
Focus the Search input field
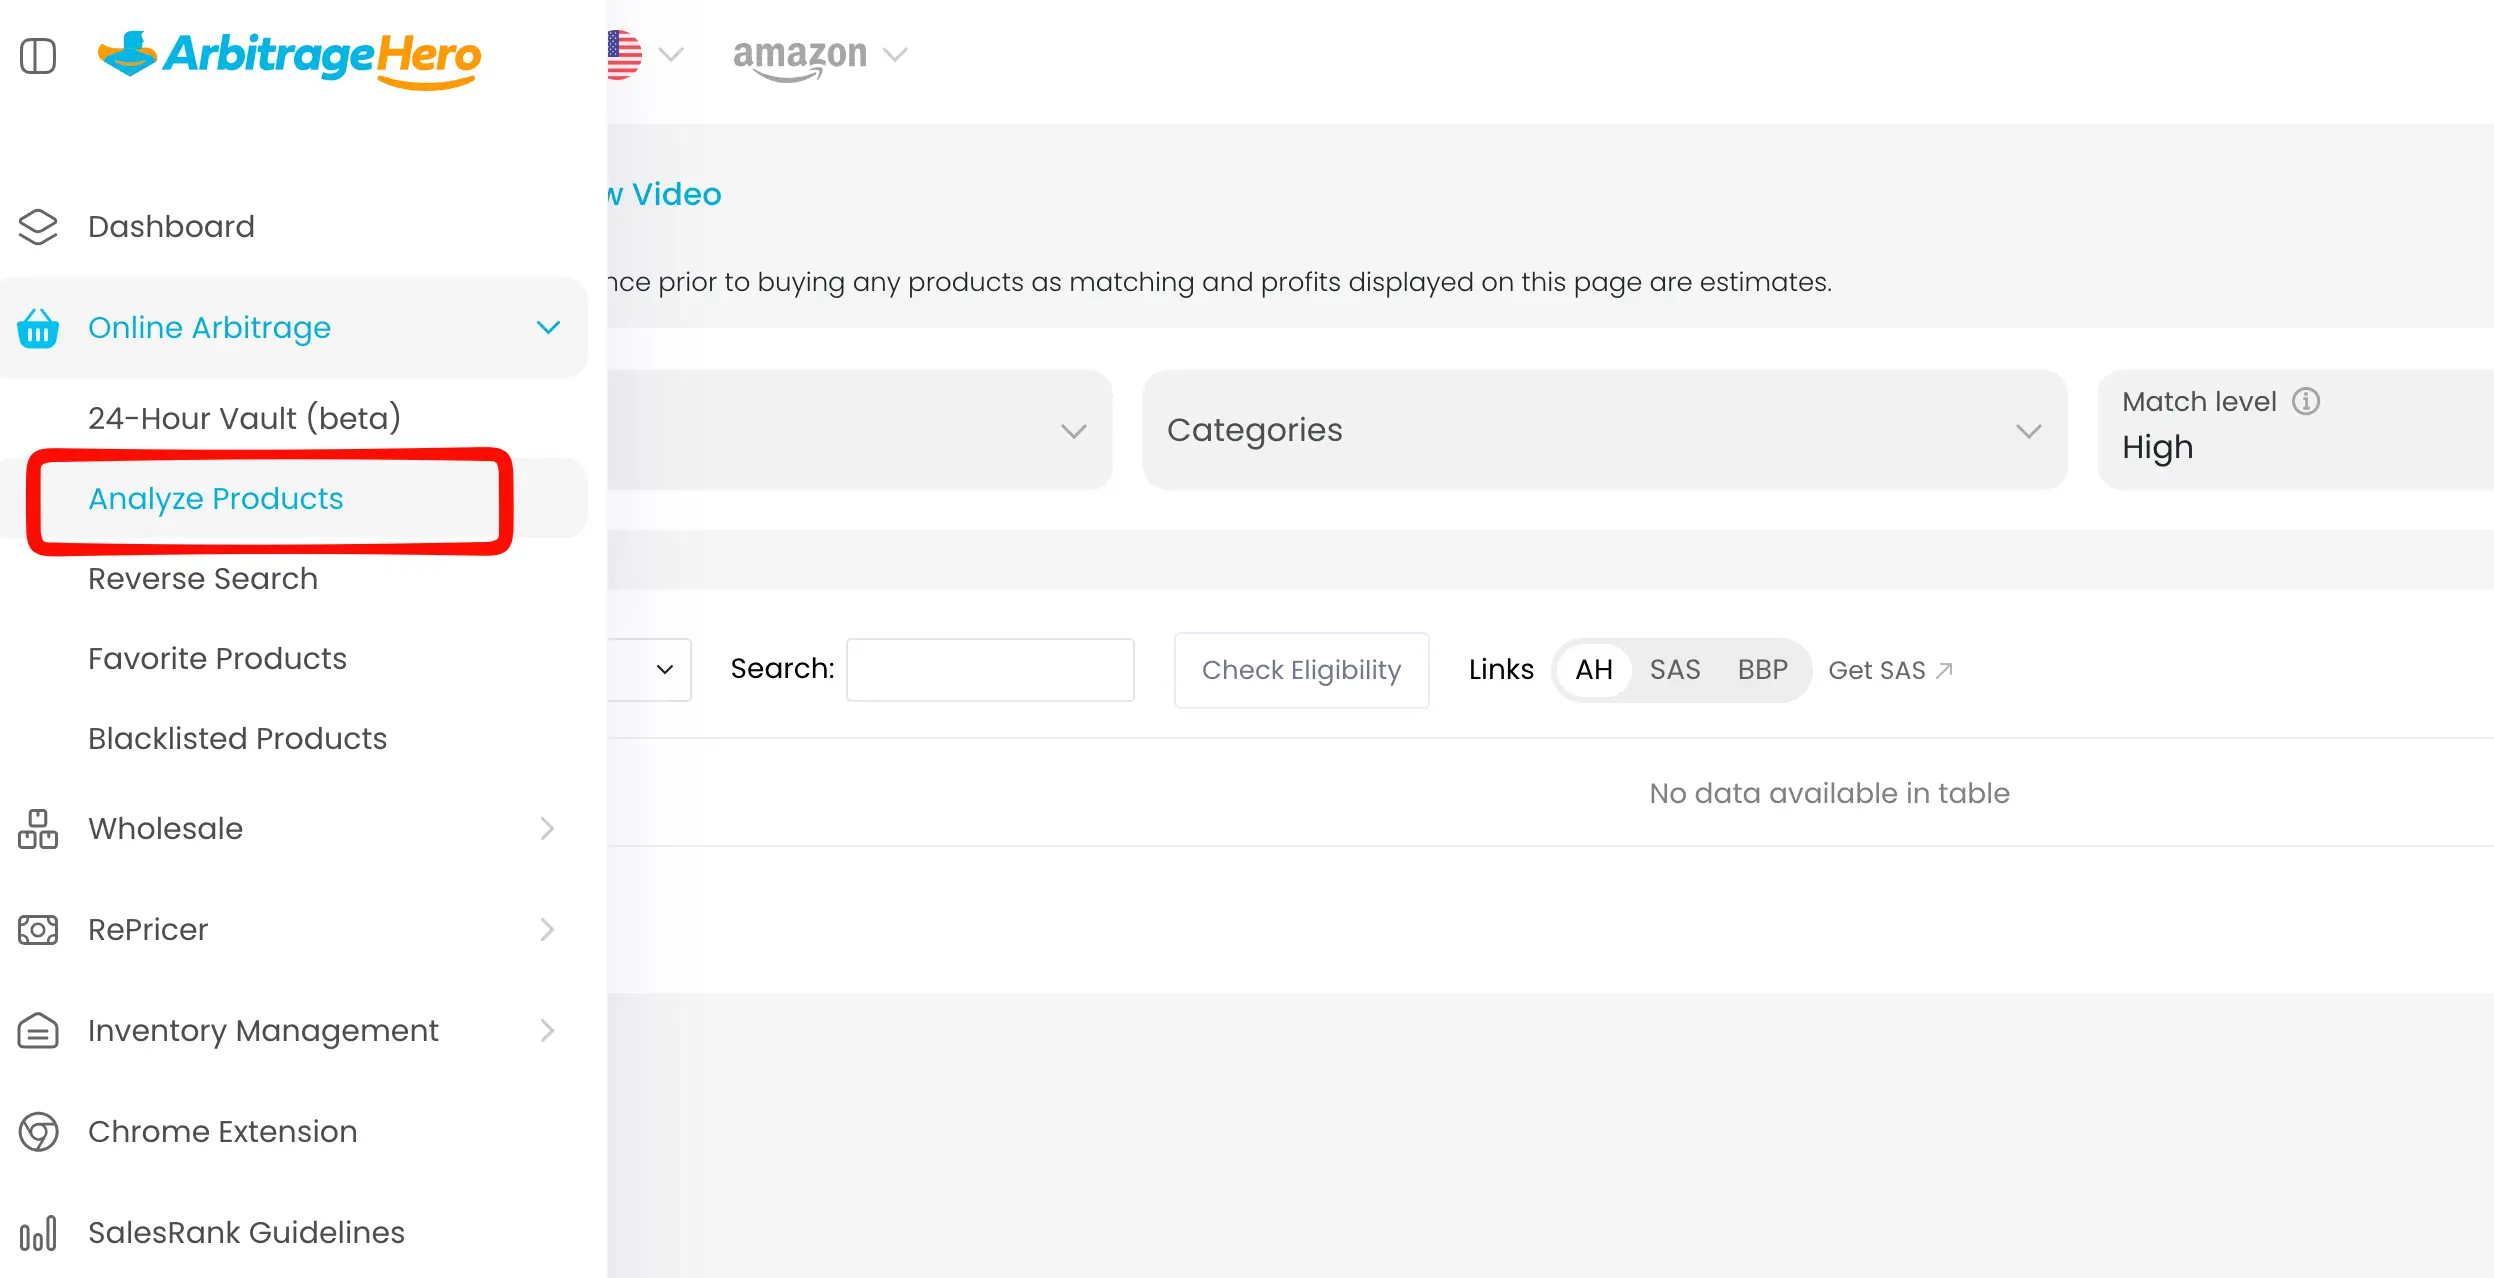click(990, 670)
